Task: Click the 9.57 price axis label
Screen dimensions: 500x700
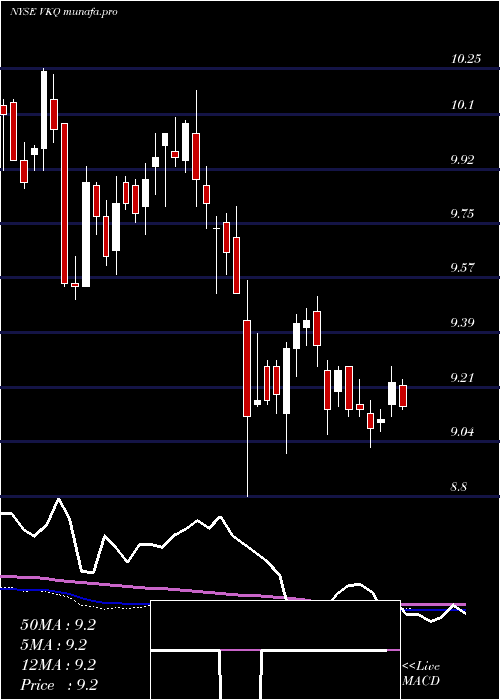Action: (x=462, y=268)
